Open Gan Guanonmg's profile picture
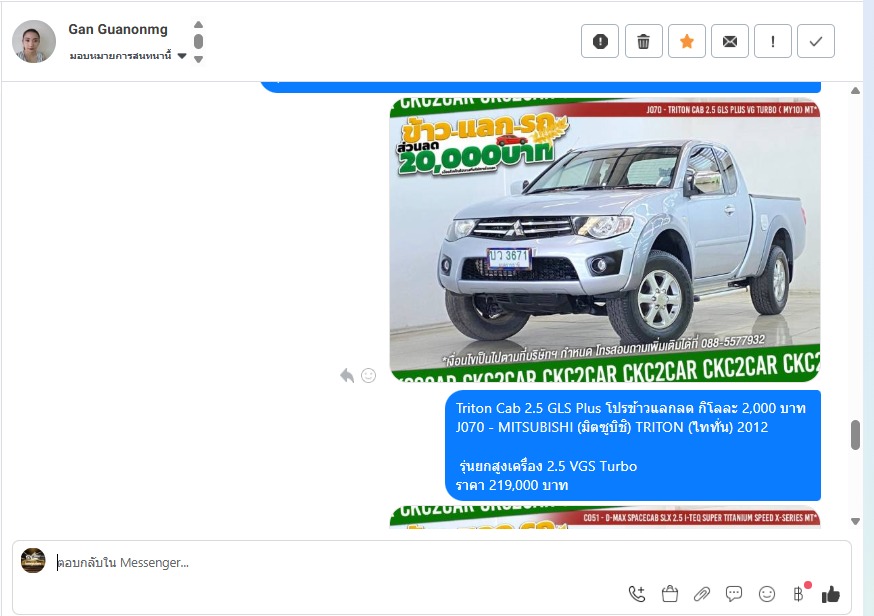Viewport: 874px width, 616px height. point(34,42)
